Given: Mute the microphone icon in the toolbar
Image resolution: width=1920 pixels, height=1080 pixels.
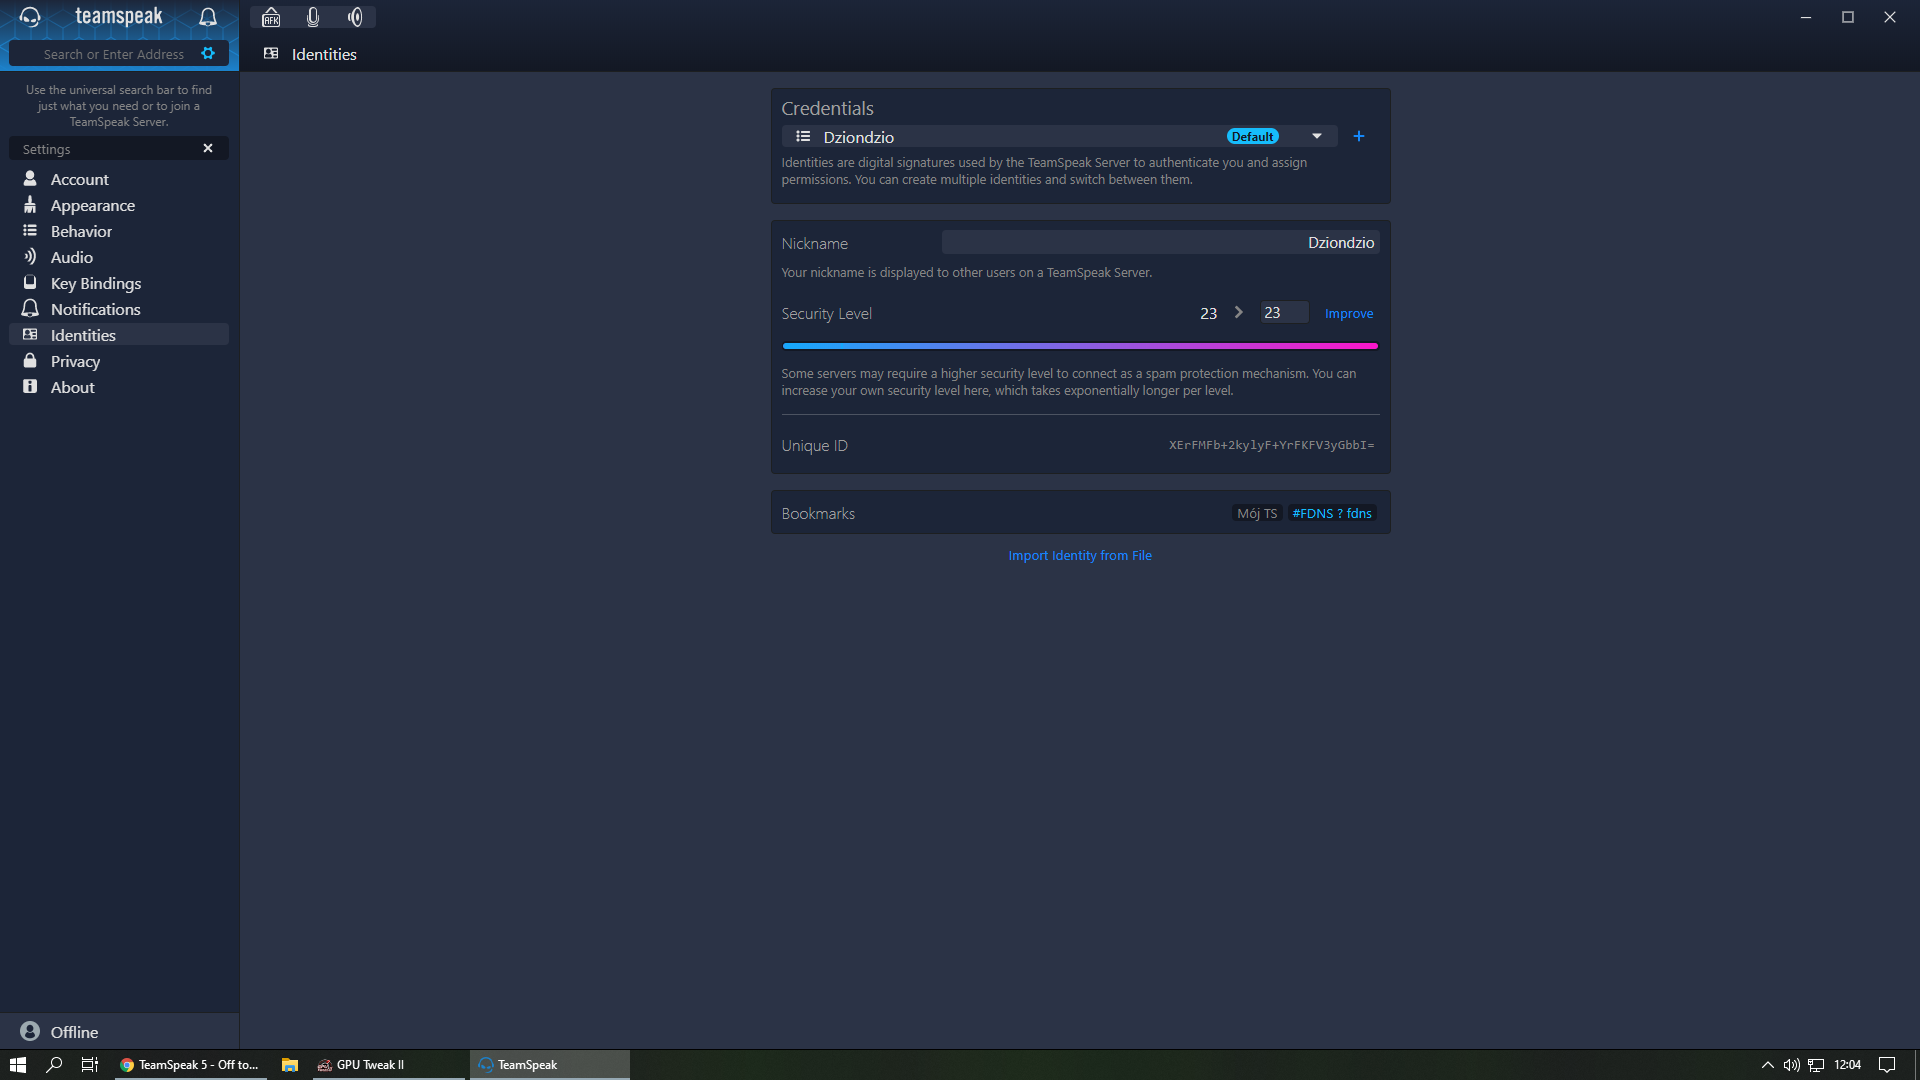Looking at the screenshot, I should pos(313,17).
